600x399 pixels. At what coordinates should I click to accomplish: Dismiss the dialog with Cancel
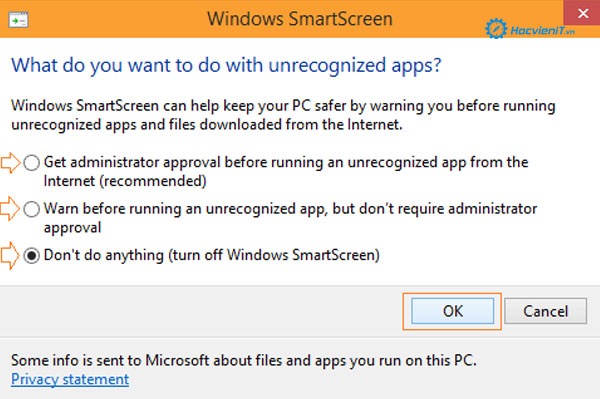[545, 311]
